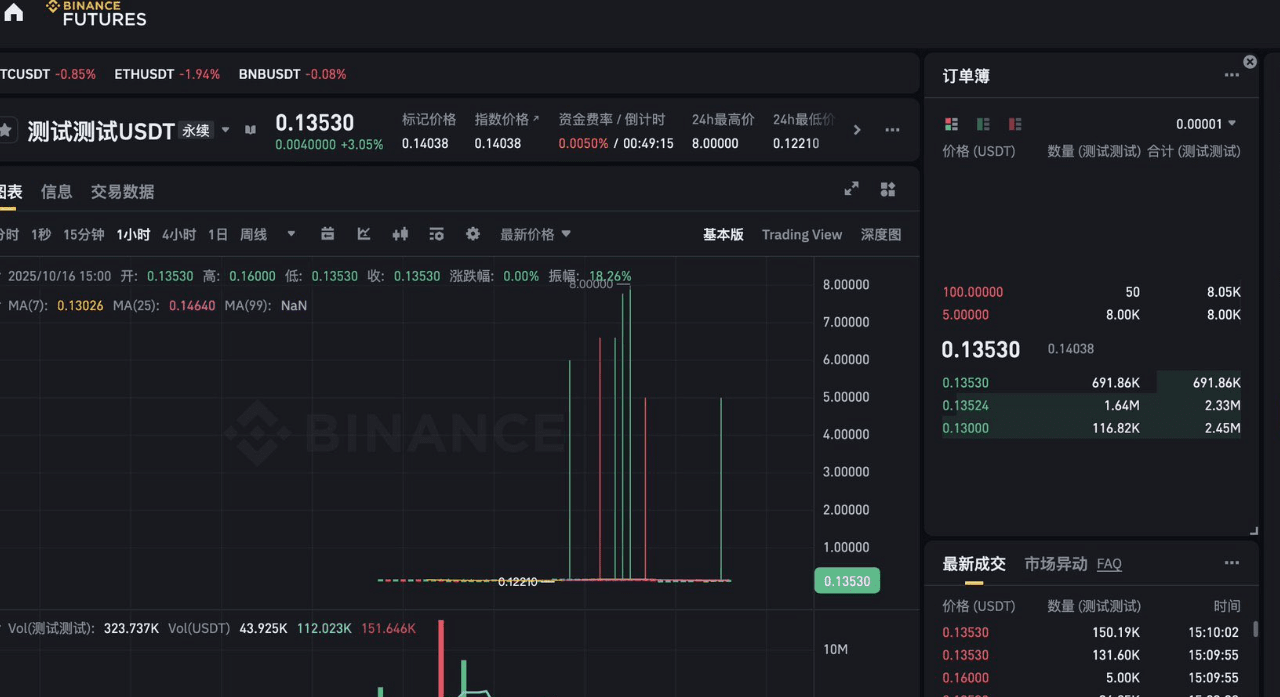Show only sell orders in order book
1280x697 pixels.
pyautogui.click(x=1016, y=124)
